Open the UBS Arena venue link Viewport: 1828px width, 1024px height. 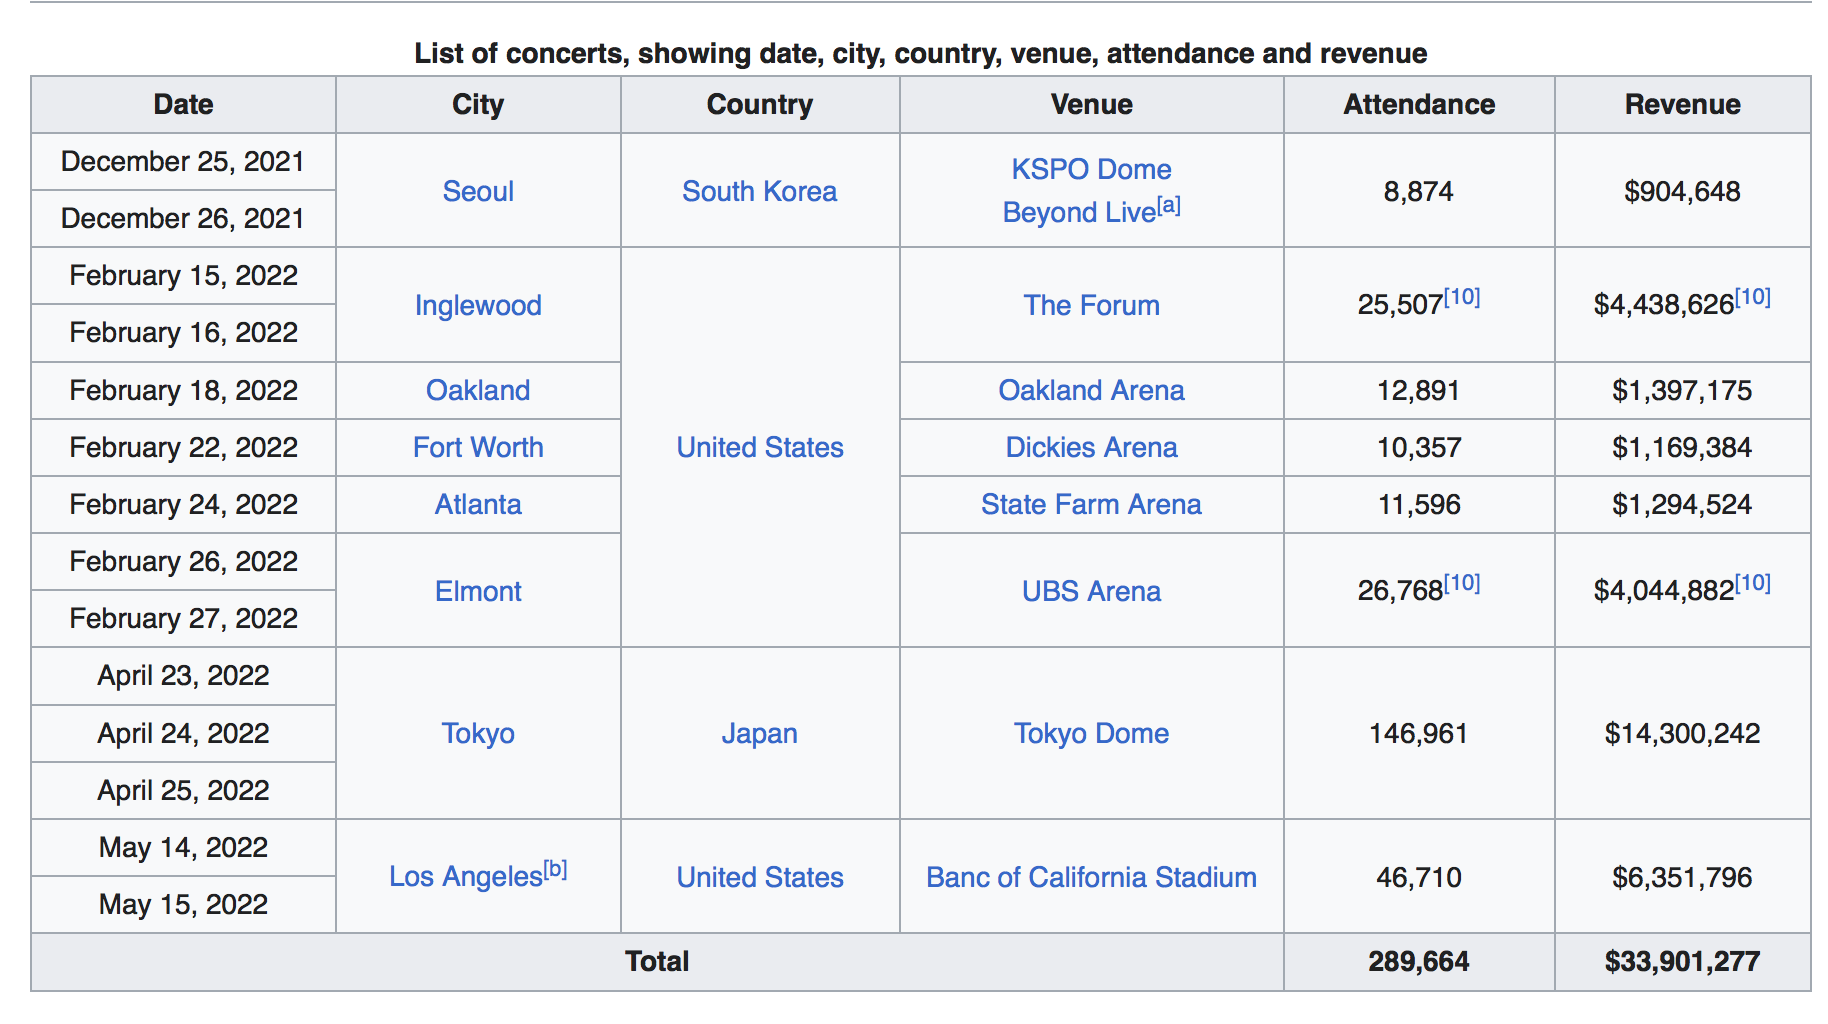(x=1091, y=591)
